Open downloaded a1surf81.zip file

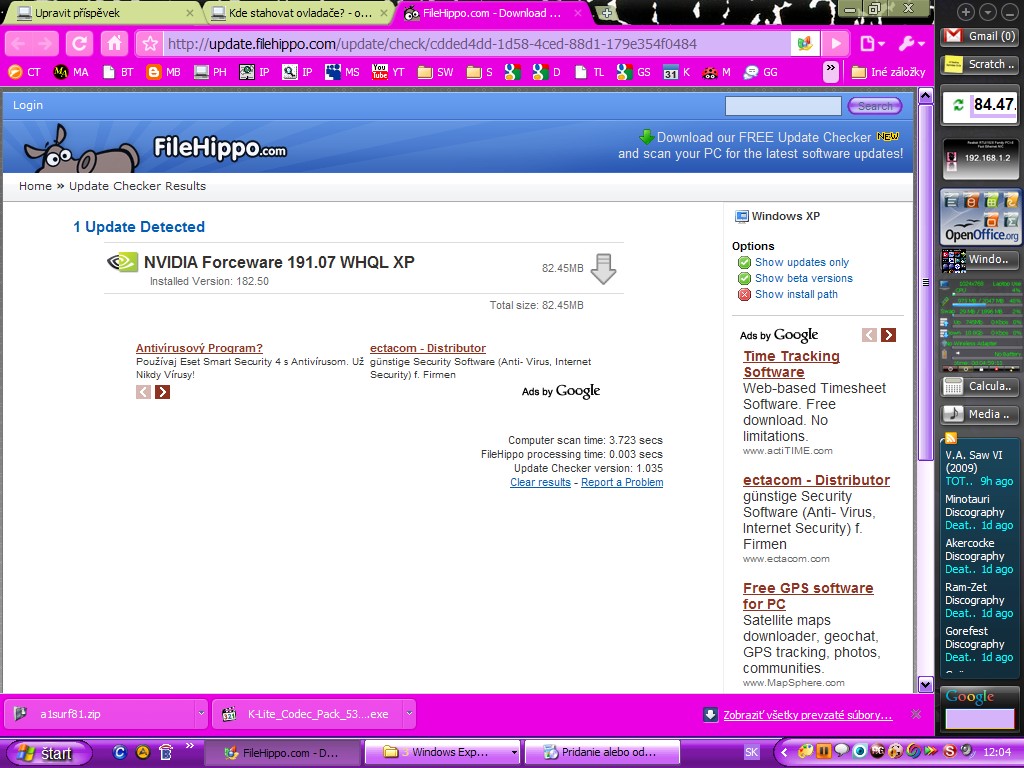[x=100, y=714]
